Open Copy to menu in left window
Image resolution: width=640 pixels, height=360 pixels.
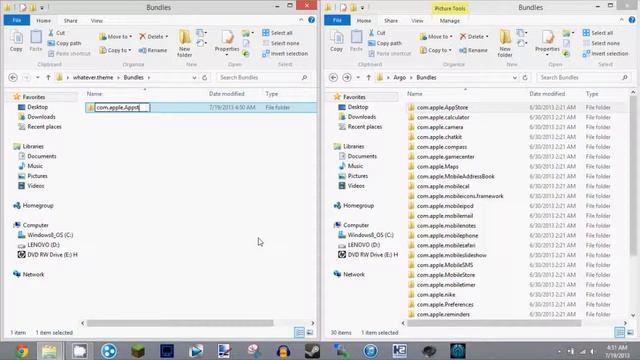(116, 50)
